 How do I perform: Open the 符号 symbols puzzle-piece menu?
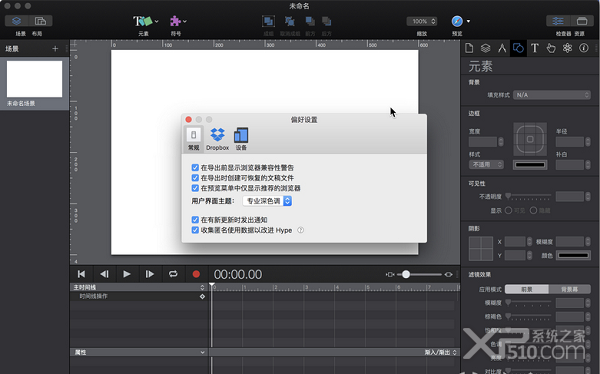tap(178, 21)
